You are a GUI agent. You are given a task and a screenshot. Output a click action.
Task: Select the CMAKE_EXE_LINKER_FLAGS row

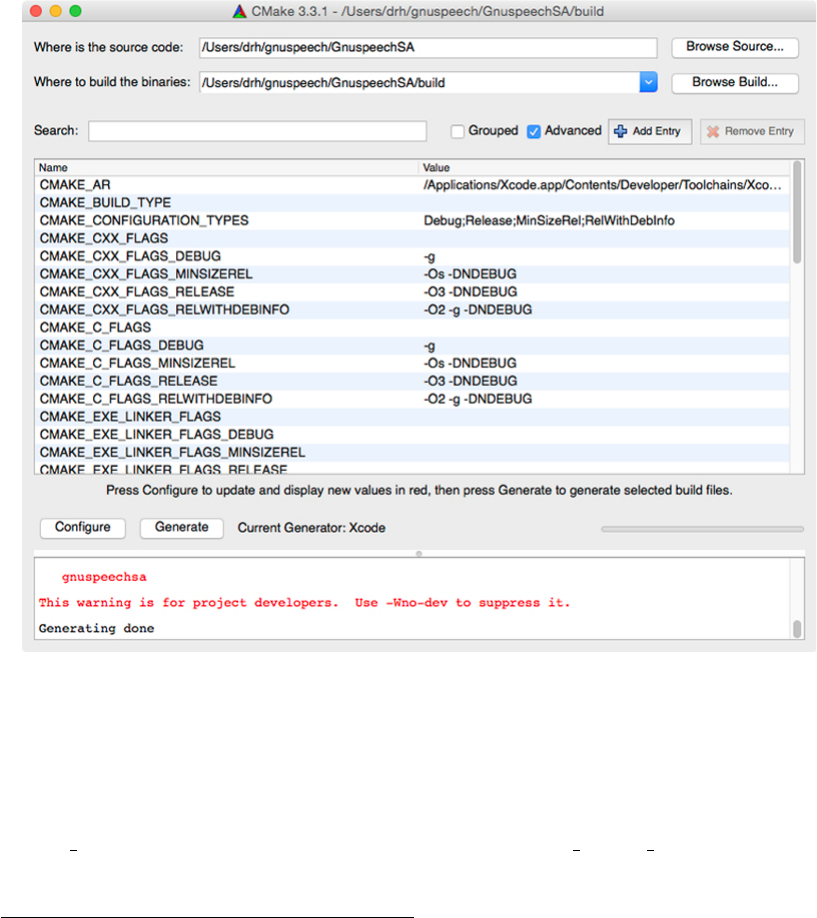coord(412,417)
